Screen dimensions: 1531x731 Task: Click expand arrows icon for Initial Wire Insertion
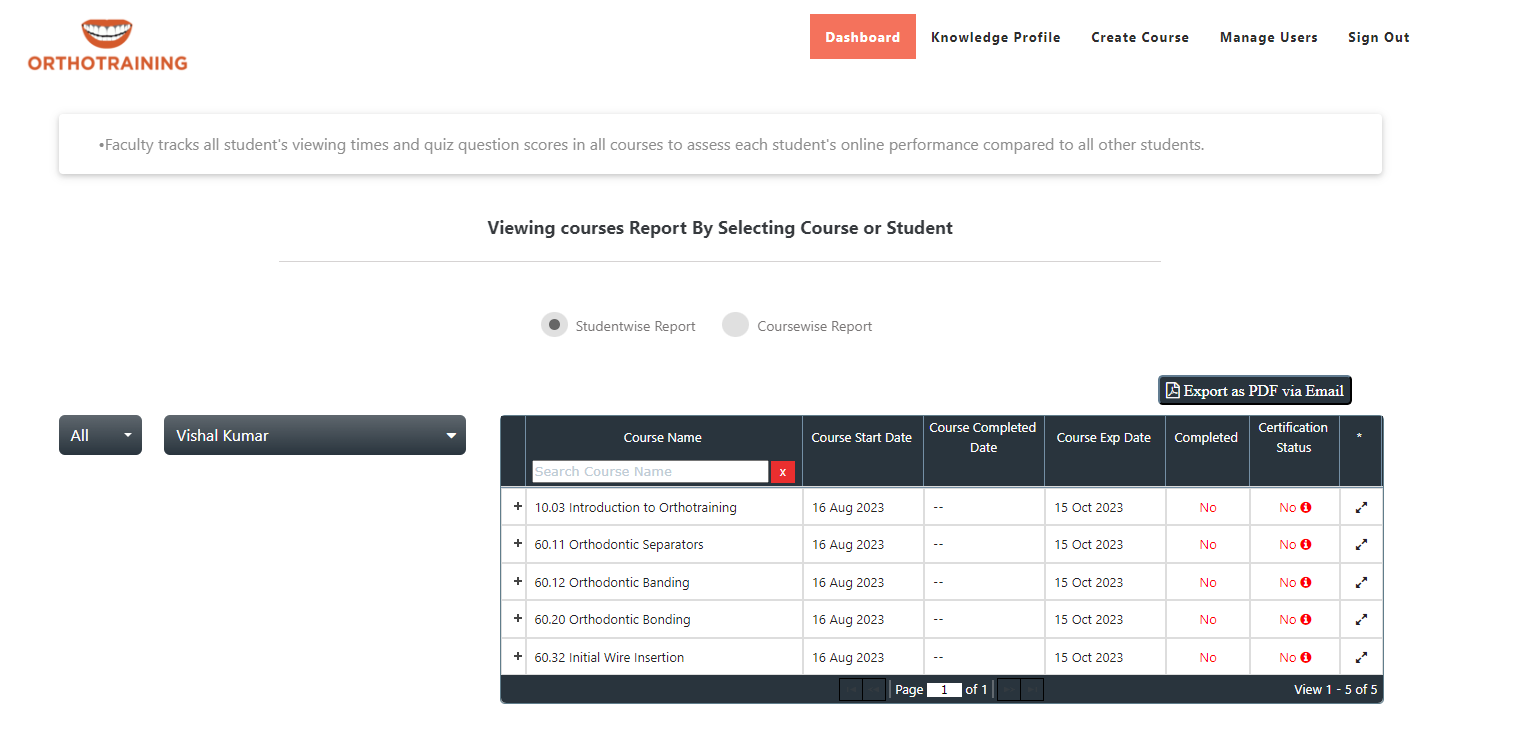tap(1361, 658)
